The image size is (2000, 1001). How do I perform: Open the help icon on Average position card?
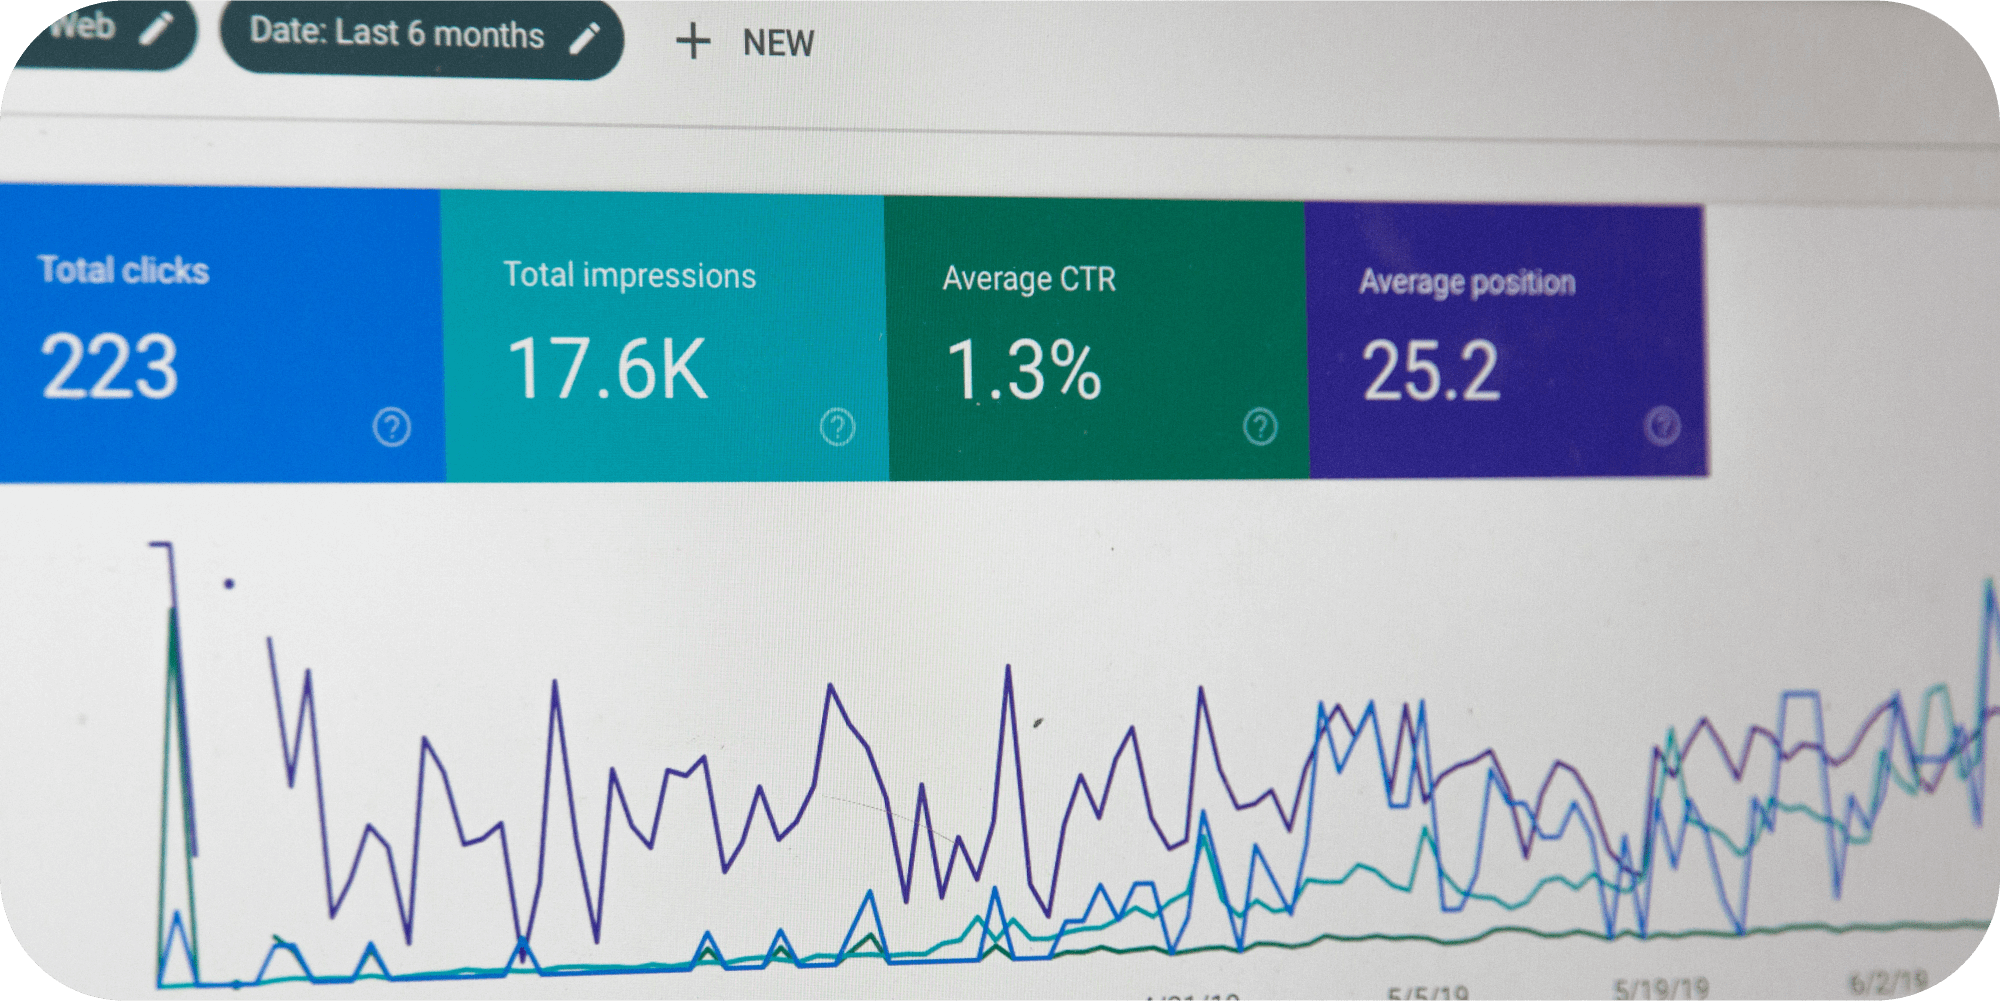(x=1662, y=426)
